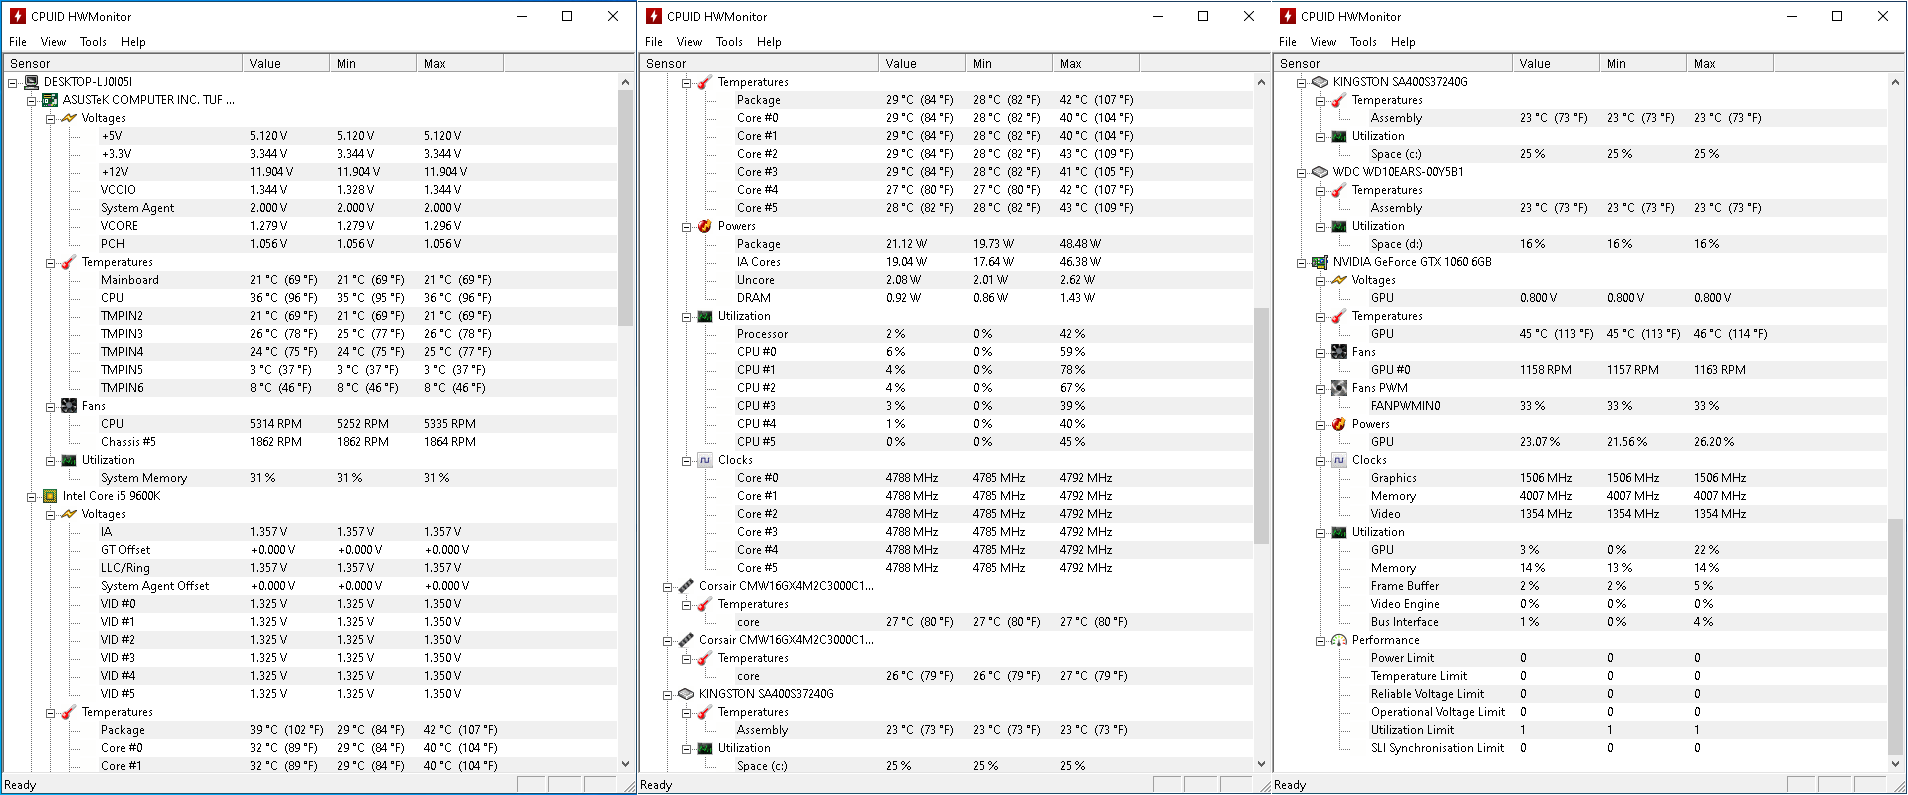Open File menu in right window
Viewport: 1908px width, 795px height.
(1288, 42)
